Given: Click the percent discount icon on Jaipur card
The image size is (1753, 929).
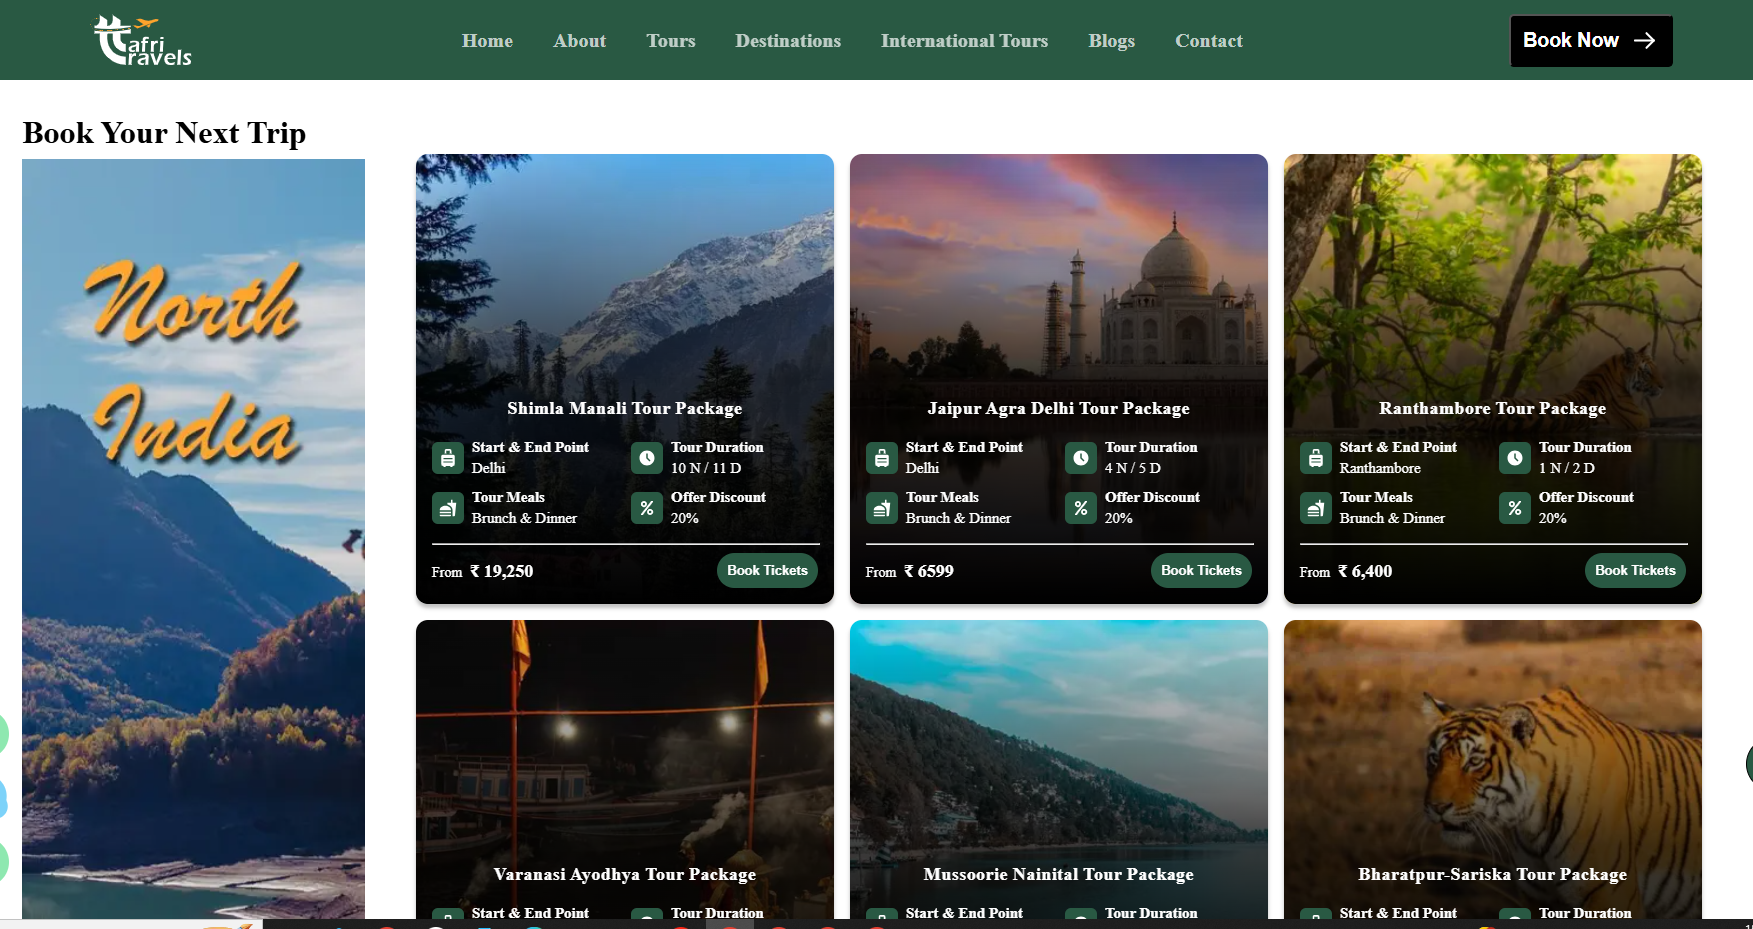Looking at the screenshot, I should pos(1081,508).
